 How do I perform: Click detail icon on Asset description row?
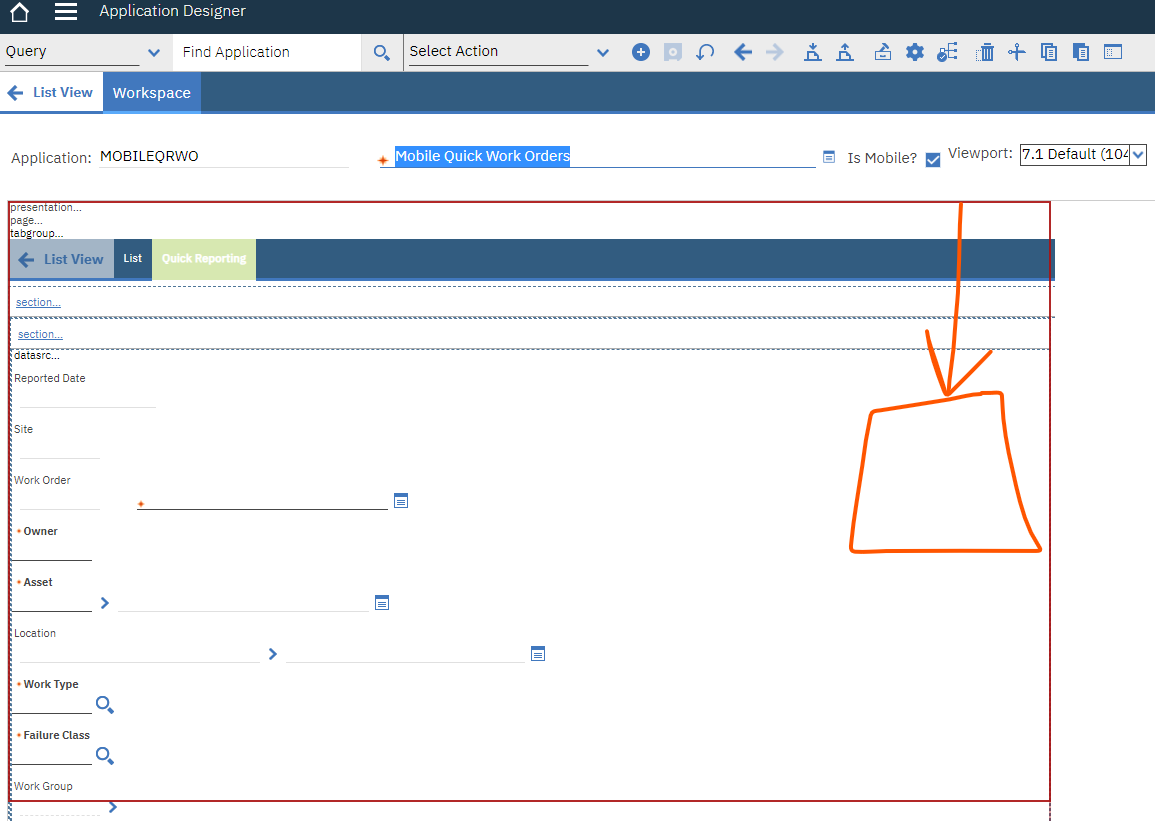[x=382, y=603]
